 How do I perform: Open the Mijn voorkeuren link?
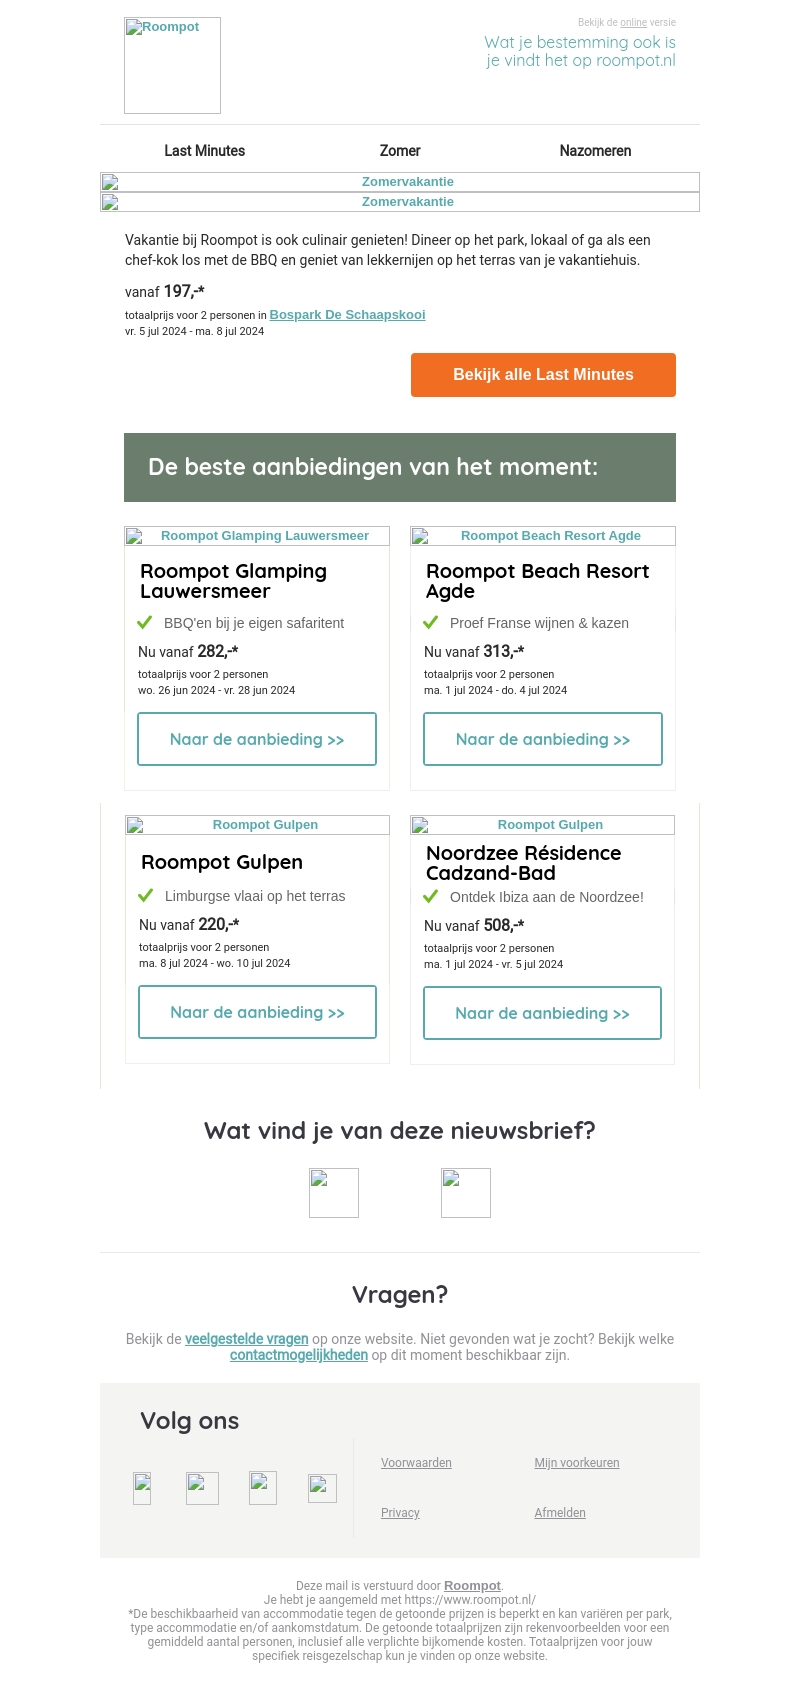(577, 1463)
